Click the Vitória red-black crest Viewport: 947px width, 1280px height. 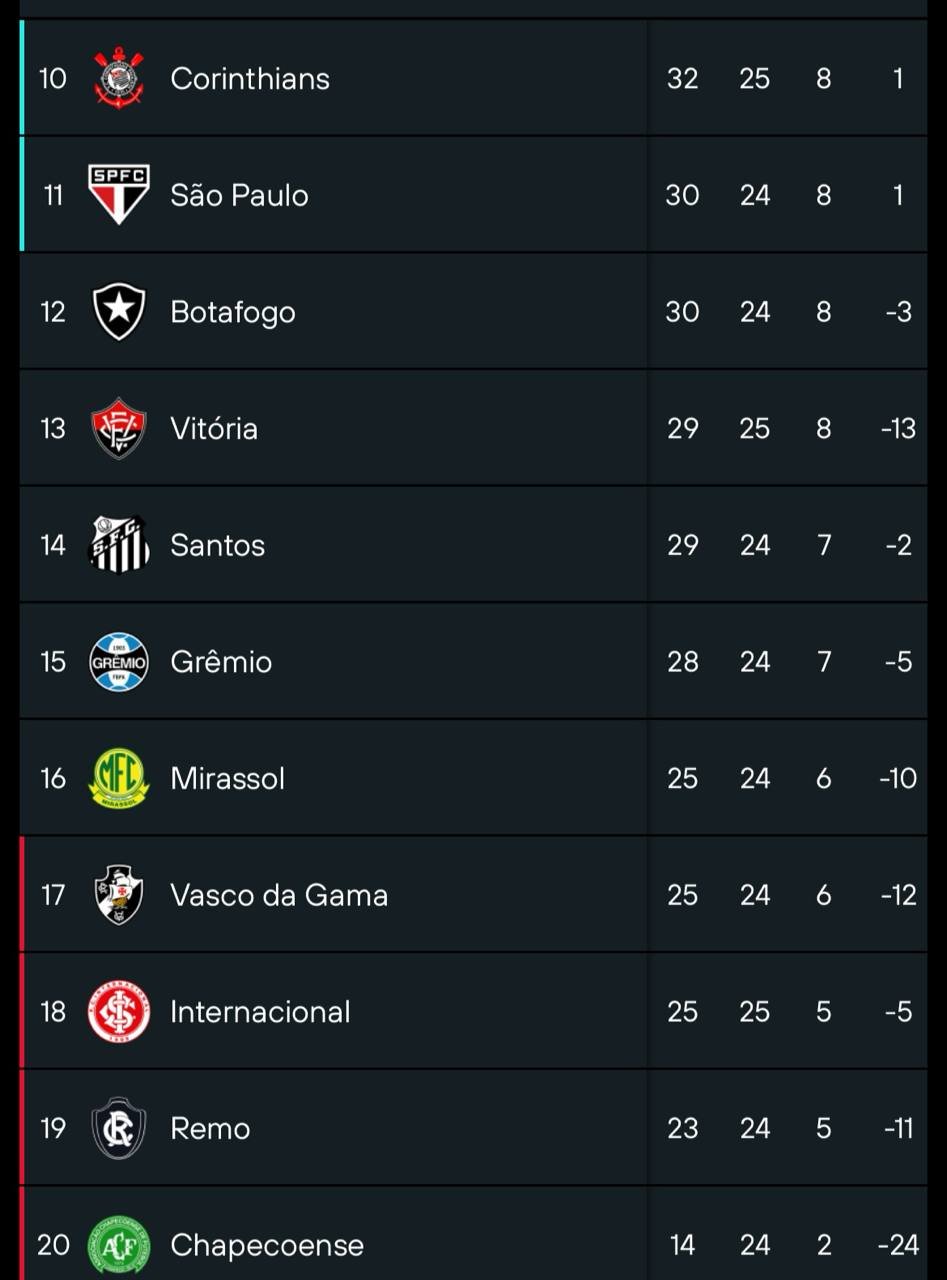click(119, 428)
